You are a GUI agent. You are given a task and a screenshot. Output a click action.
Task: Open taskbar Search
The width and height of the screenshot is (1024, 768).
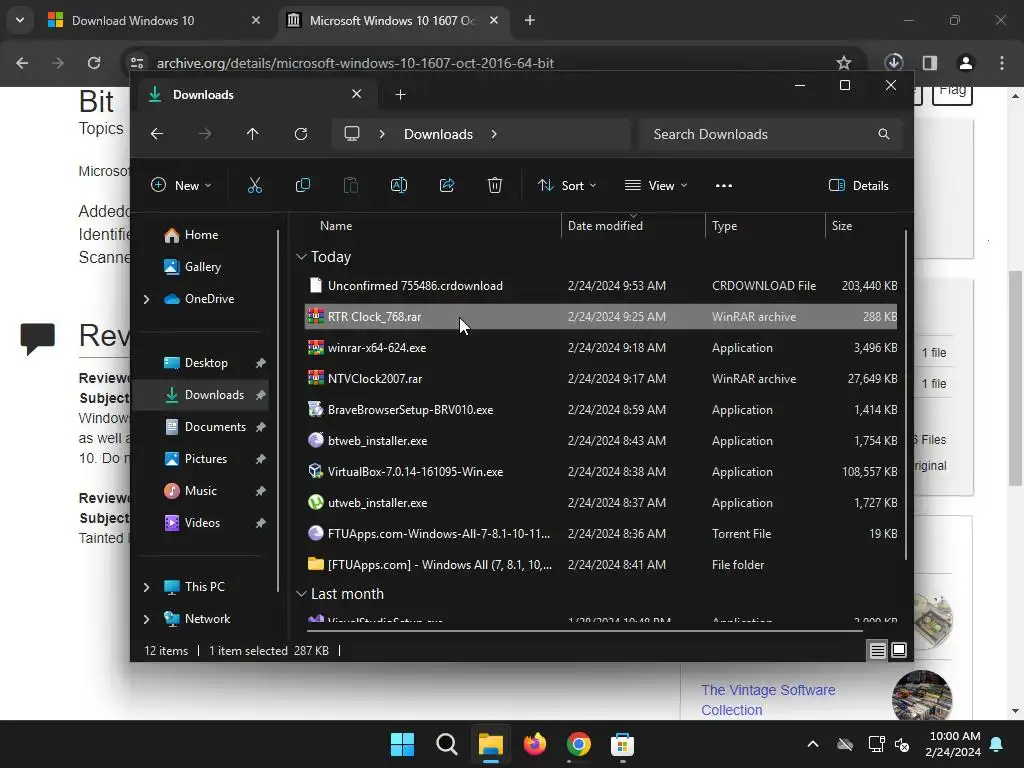tap(447, 744)
